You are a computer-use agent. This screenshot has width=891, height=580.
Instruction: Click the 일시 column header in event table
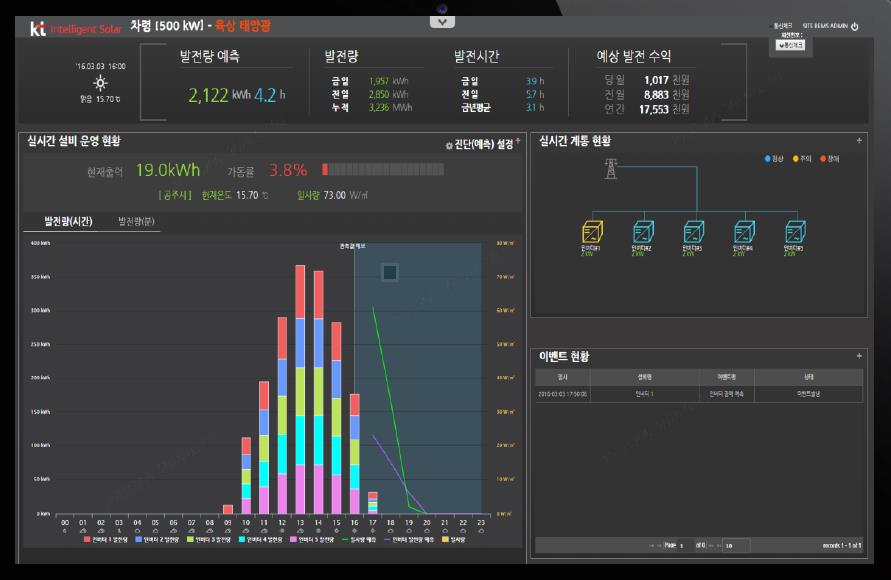tap(563, 377)
